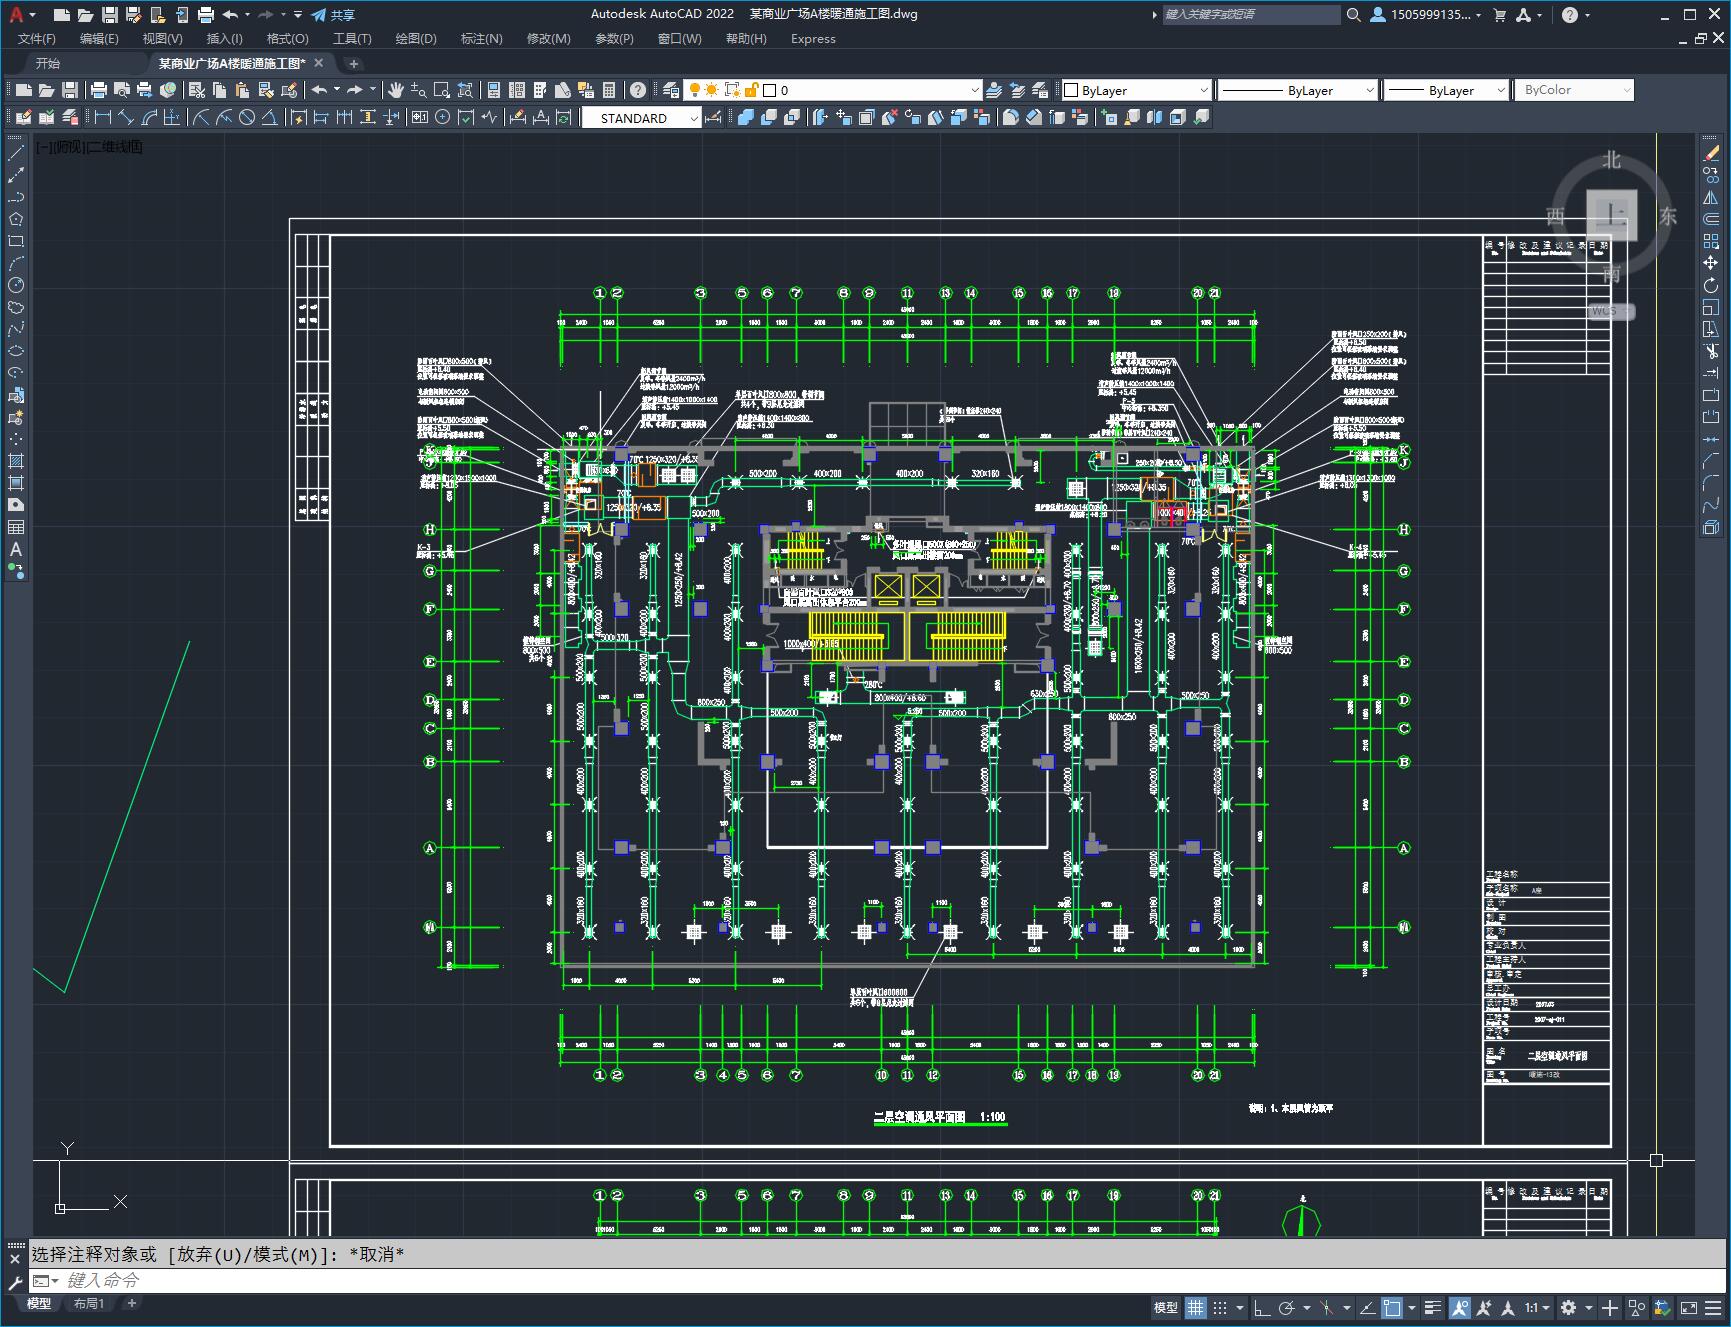
Task: Toggle the grid display in status bar
Action: 1196,1307
